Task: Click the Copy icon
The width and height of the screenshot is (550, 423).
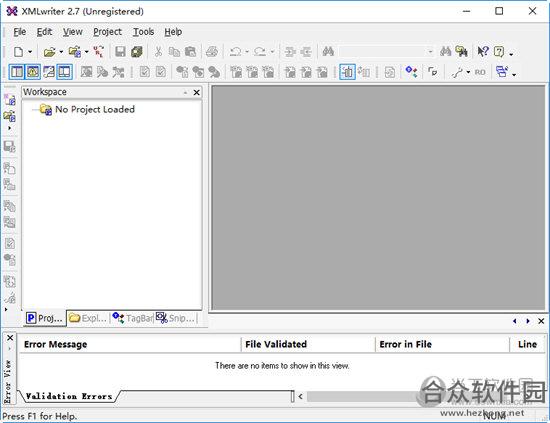Action: (x=174, y=52)
